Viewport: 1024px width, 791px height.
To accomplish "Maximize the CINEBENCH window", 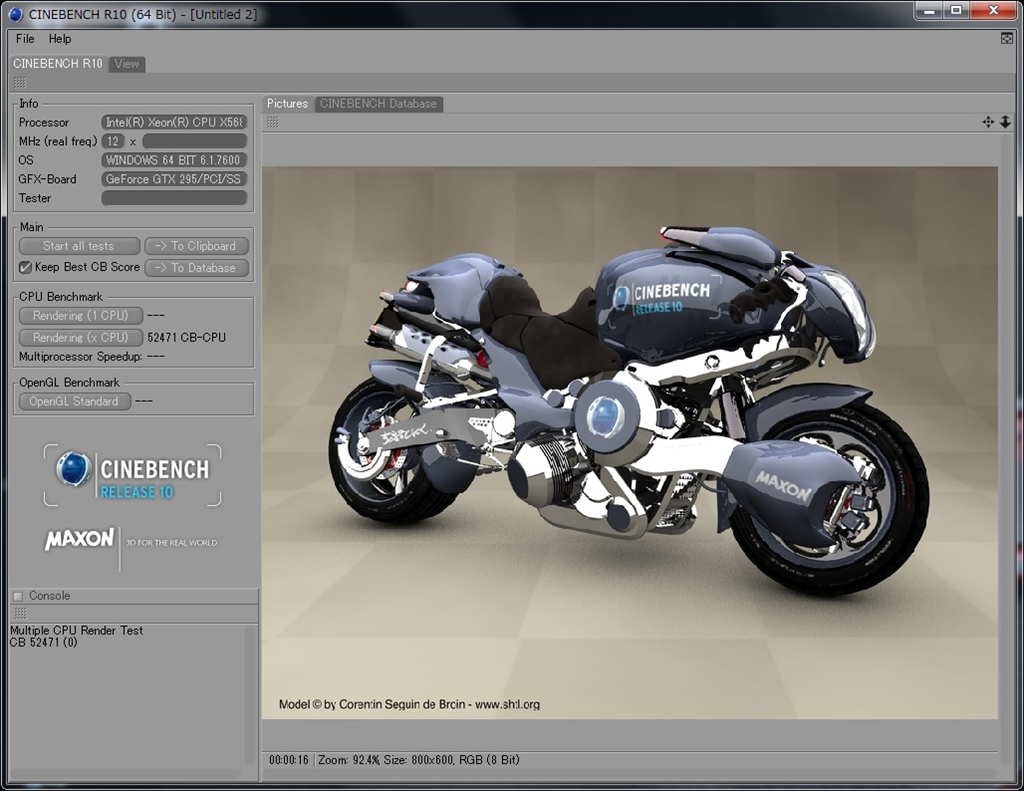I will pyautogui.click(x=956, y=10).
